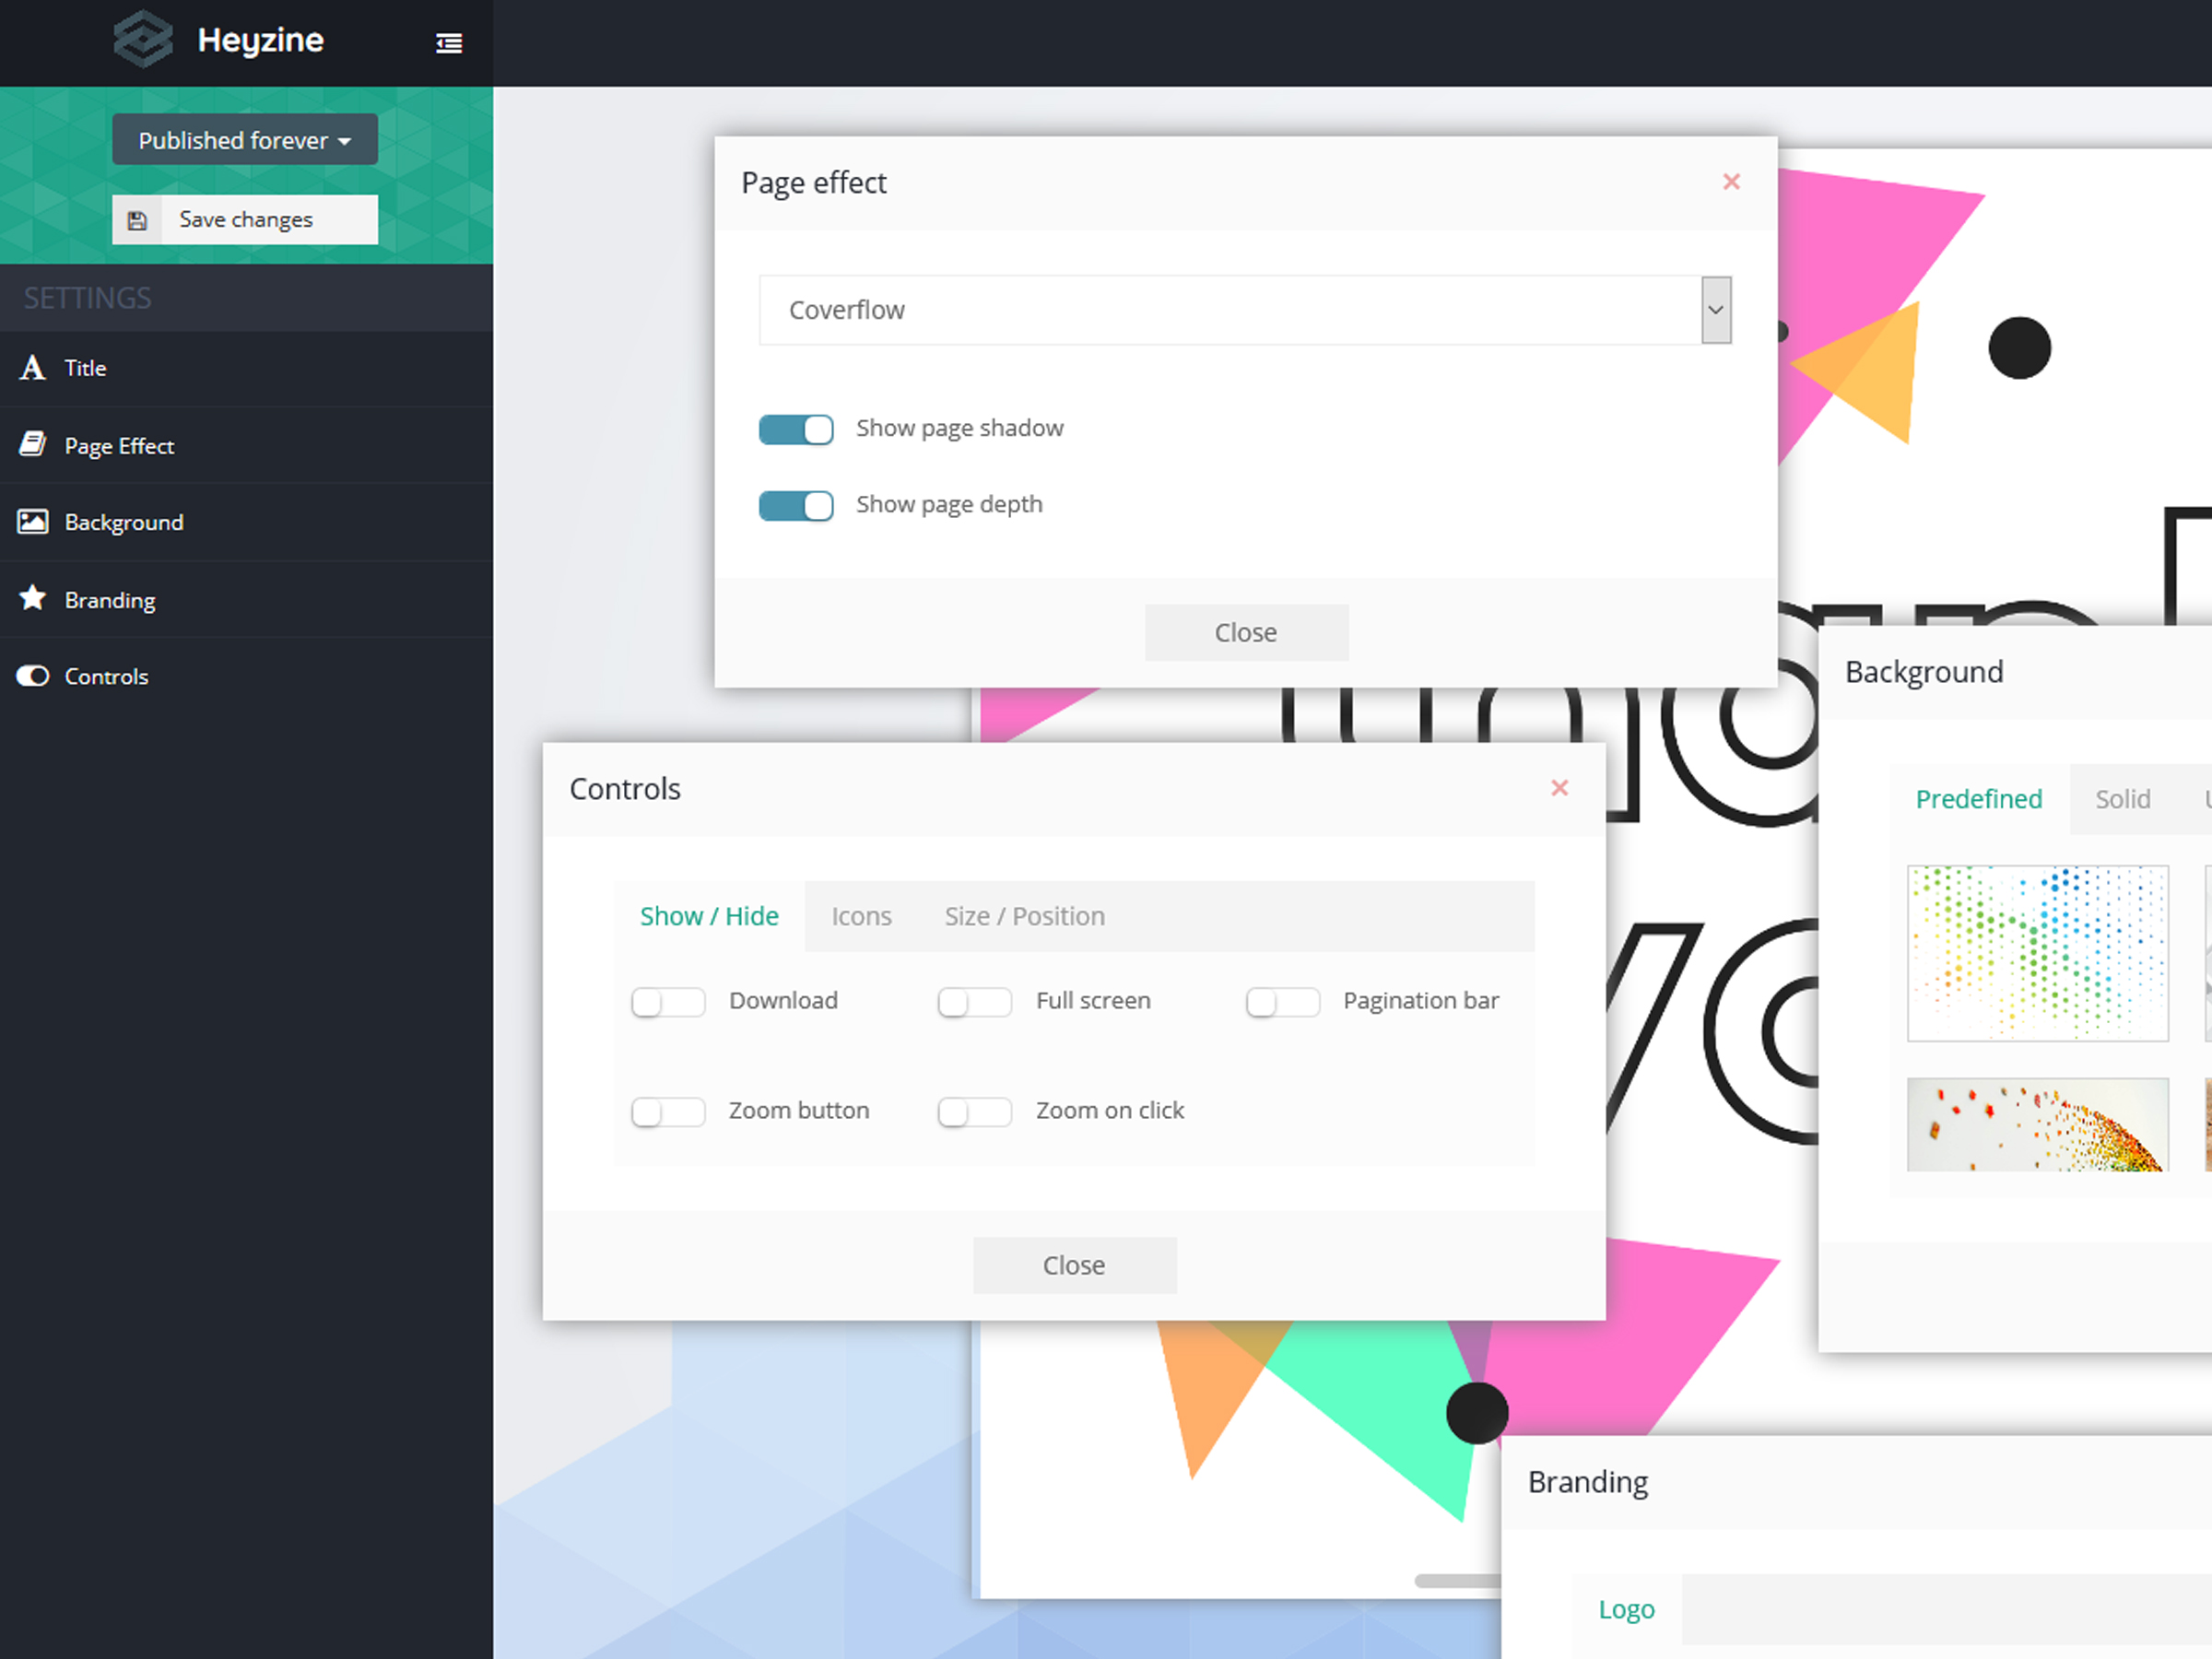Click the floppy disk save icon
The width and height of the screenshot is (2212, 1659).
pos(138,220)
